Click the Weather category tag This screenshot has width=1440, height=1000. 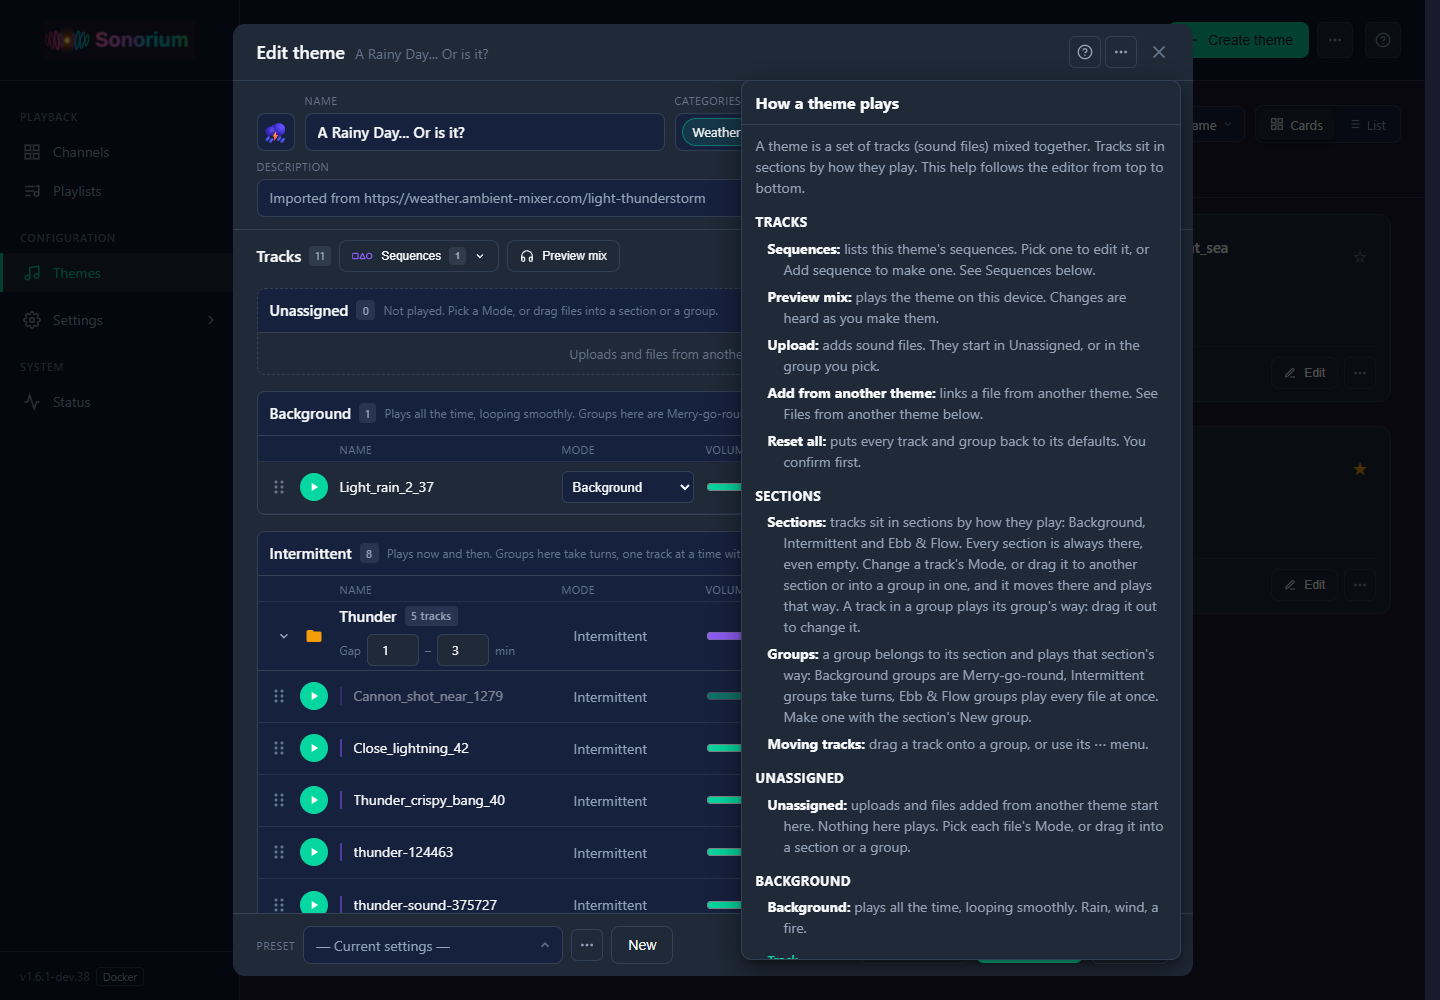point(712,132)
